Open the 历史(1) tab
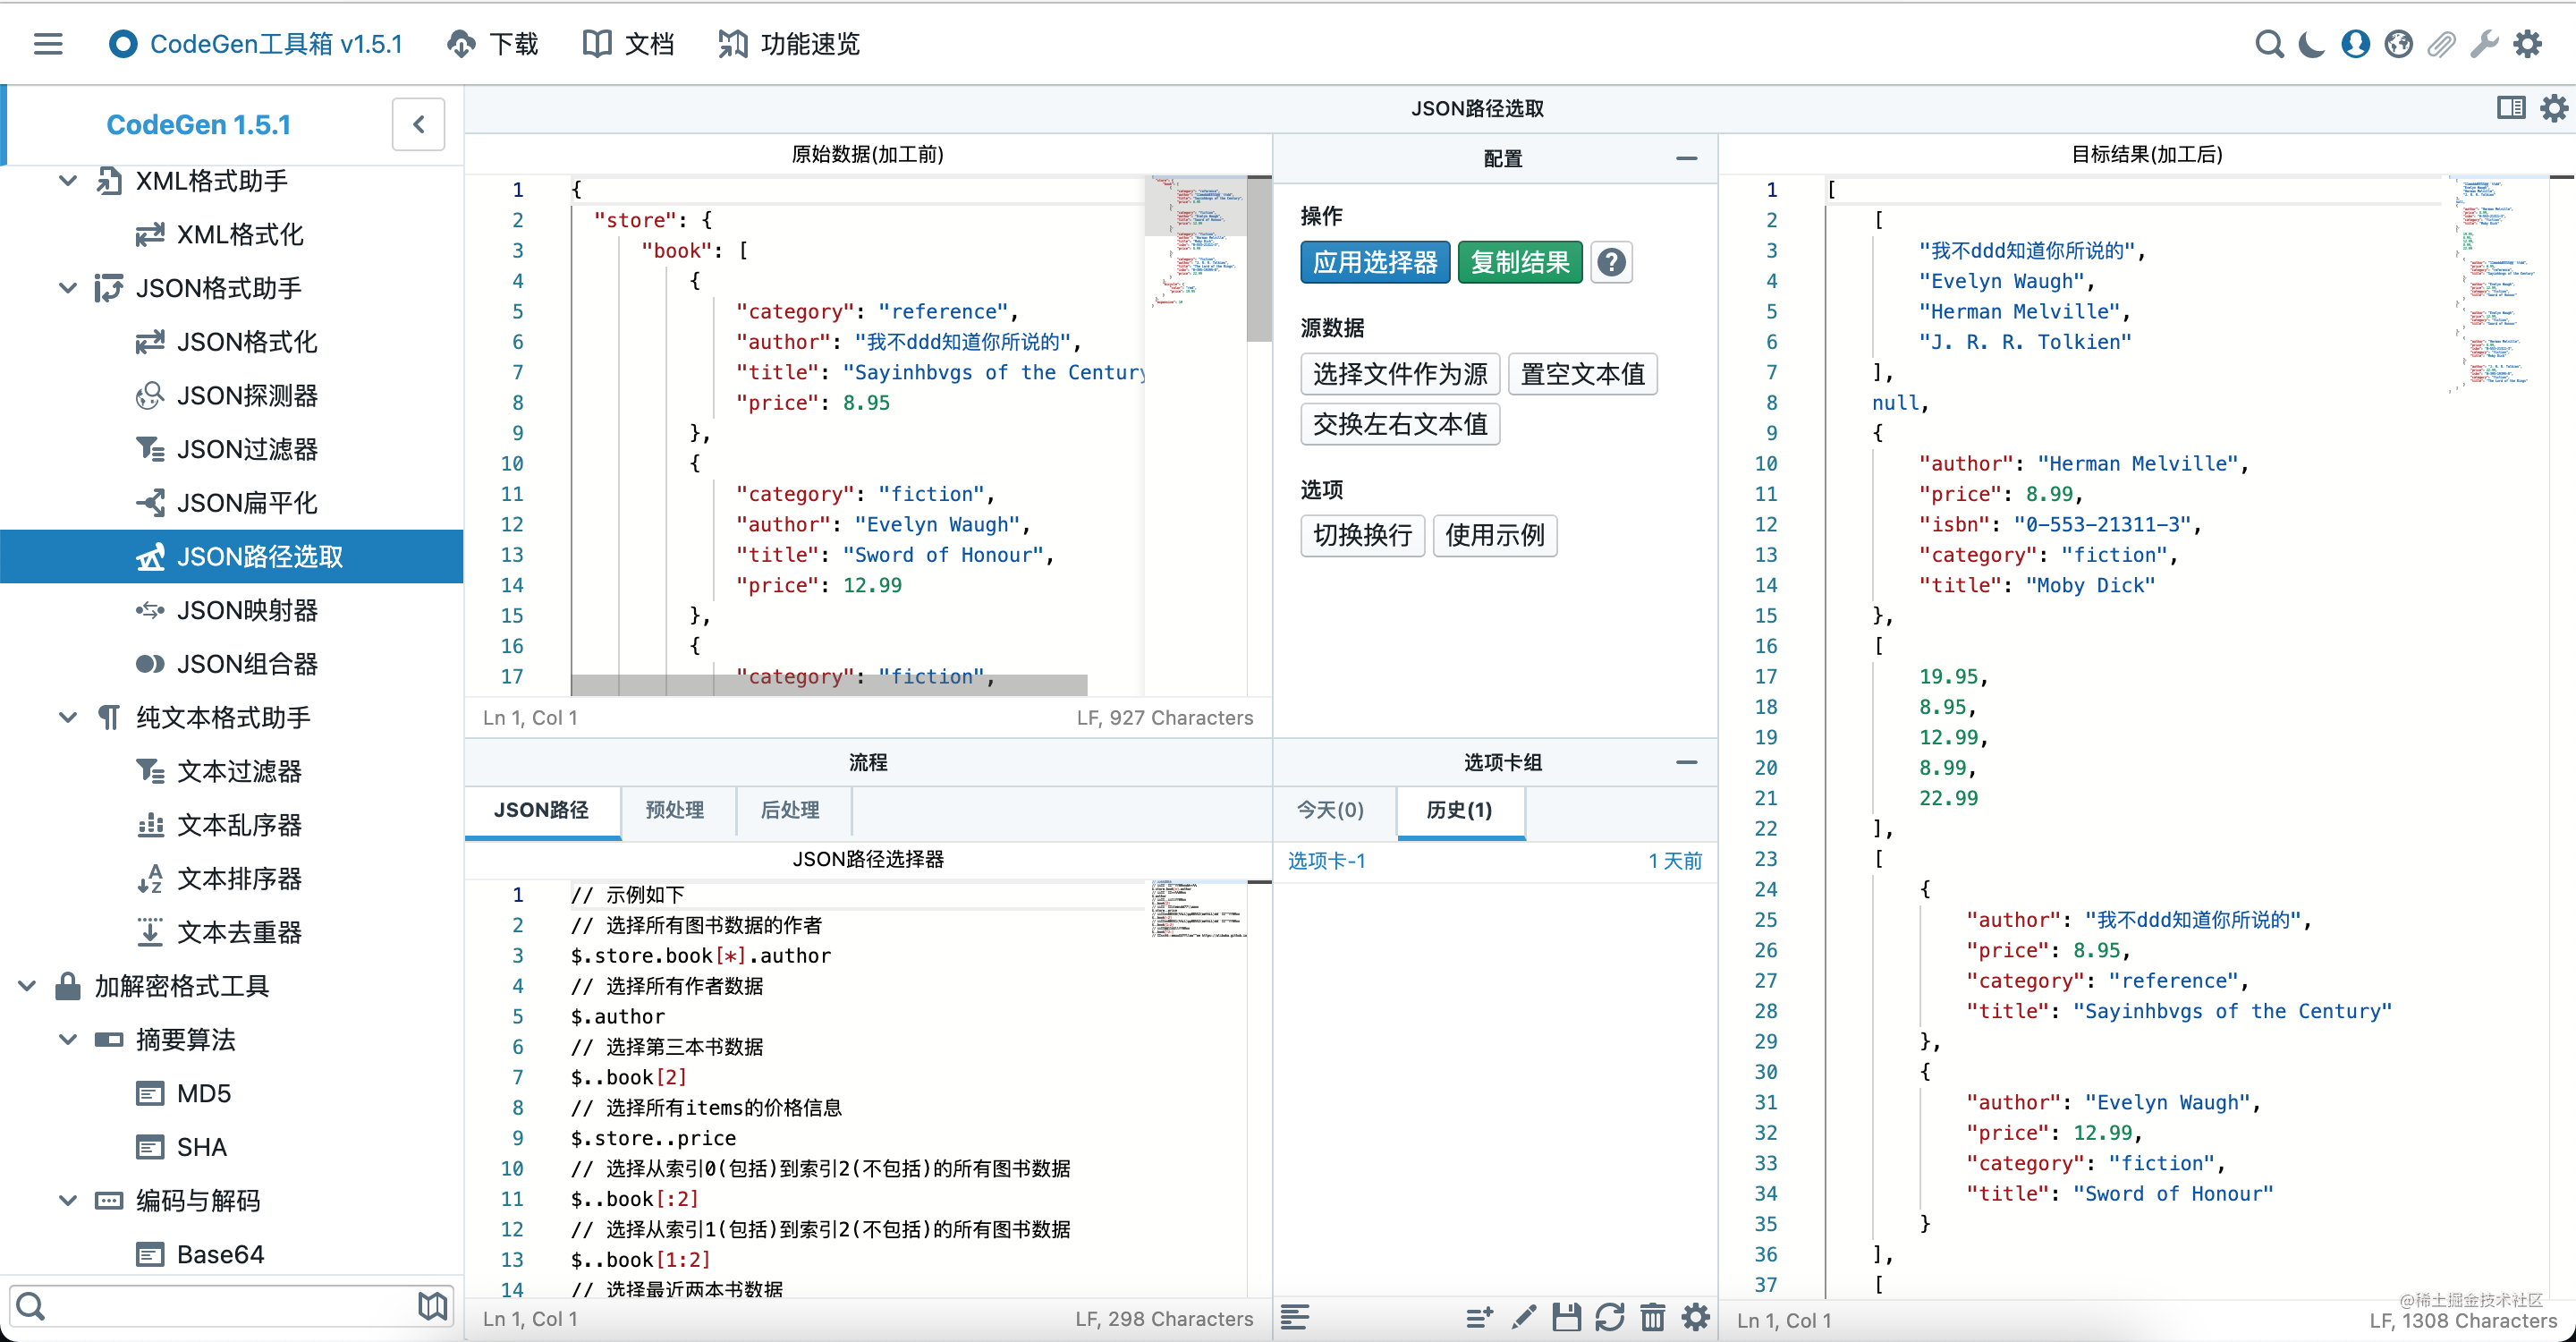The height and width of the screenshot is (1342, 2576). [1460, 811]
